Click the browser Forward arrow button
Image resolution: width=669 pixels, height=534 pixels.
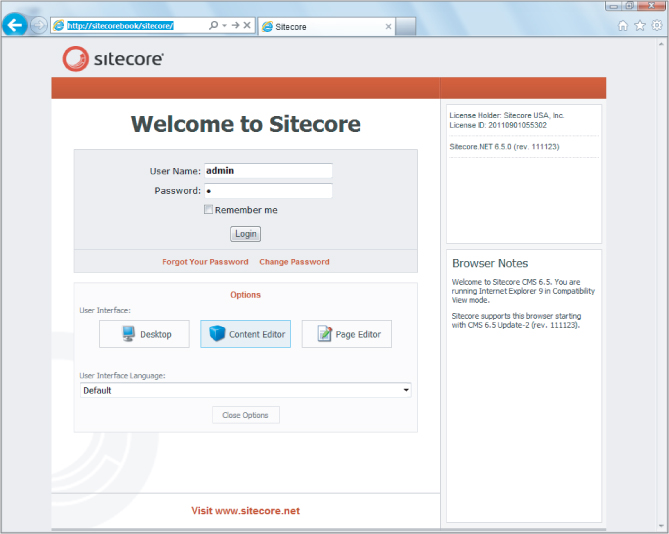(x=38, y=25)
